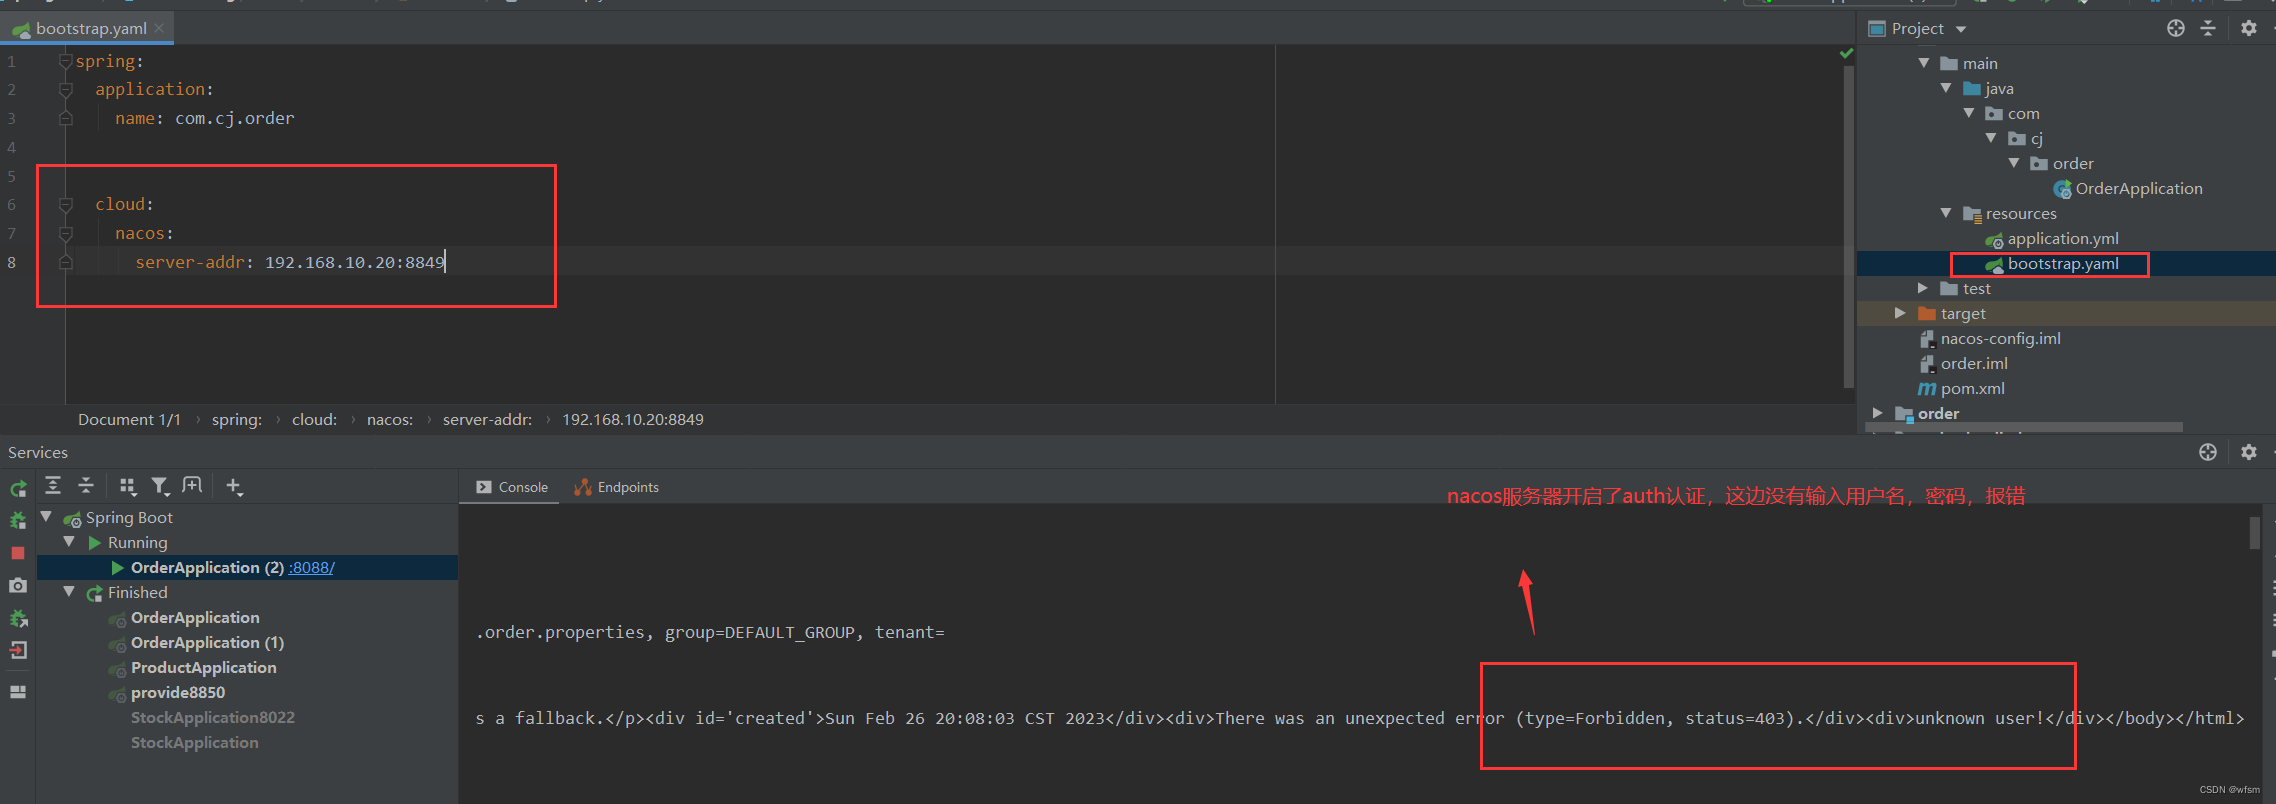
Task: Fold the spring: block in gutter
Action: click(x=66, y=61)
